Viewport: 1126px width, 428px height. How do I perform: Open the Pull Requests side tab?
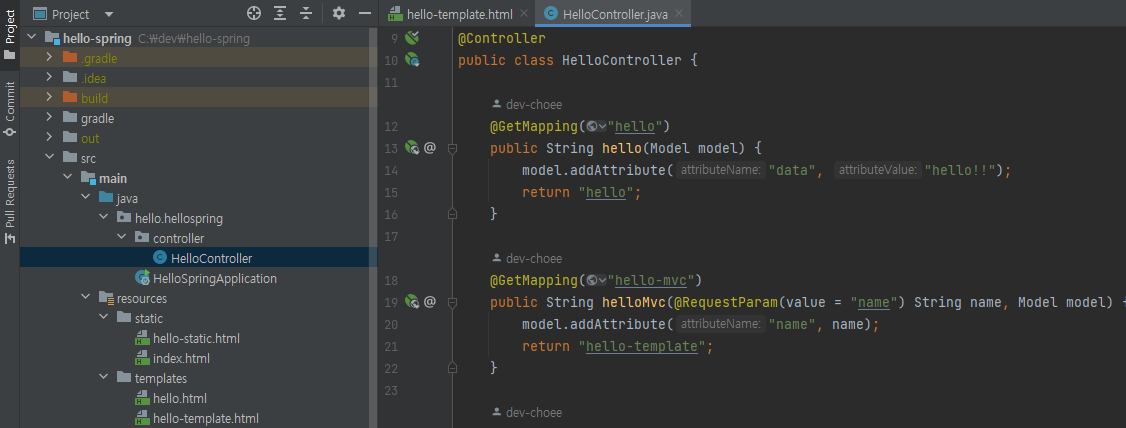click(9, 202)
